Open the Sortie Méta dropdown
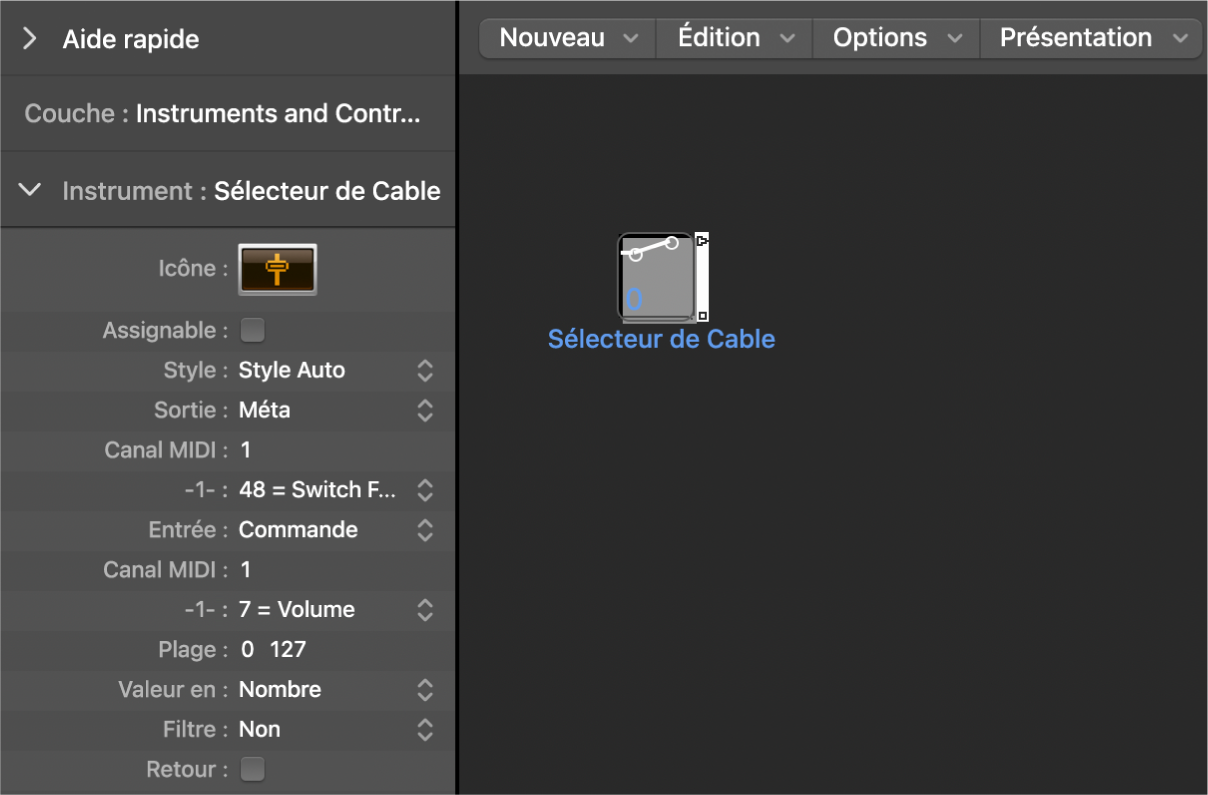 pyautogui.click(x=424, y=410)
